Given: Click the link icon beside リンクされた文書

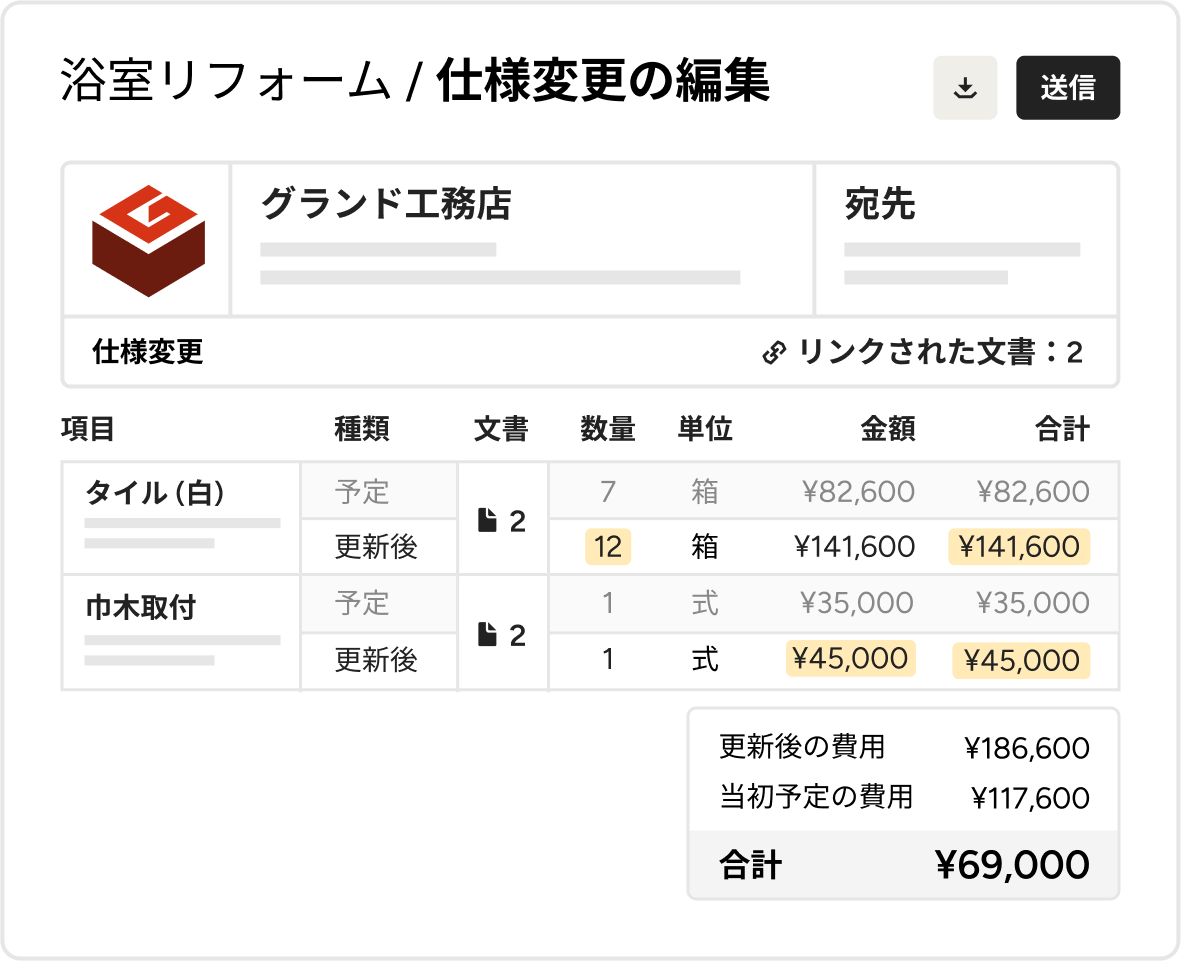Looking at the screenshot, I should [773, 352].
